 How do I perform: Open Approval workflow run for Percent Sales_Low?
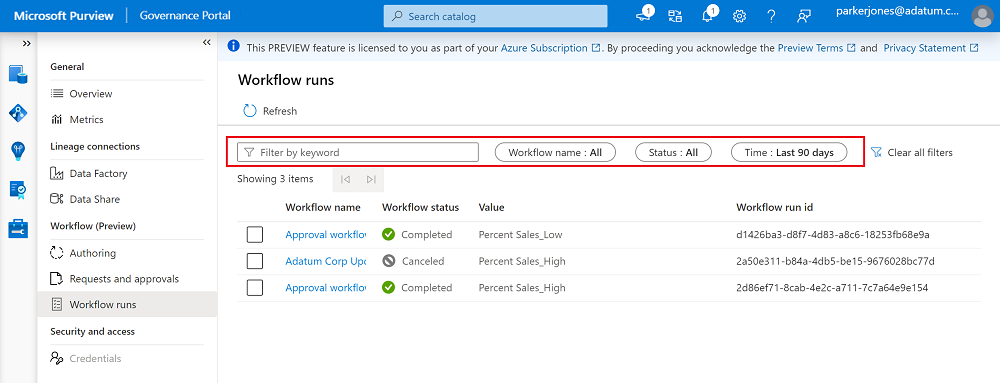coord(325,235)
